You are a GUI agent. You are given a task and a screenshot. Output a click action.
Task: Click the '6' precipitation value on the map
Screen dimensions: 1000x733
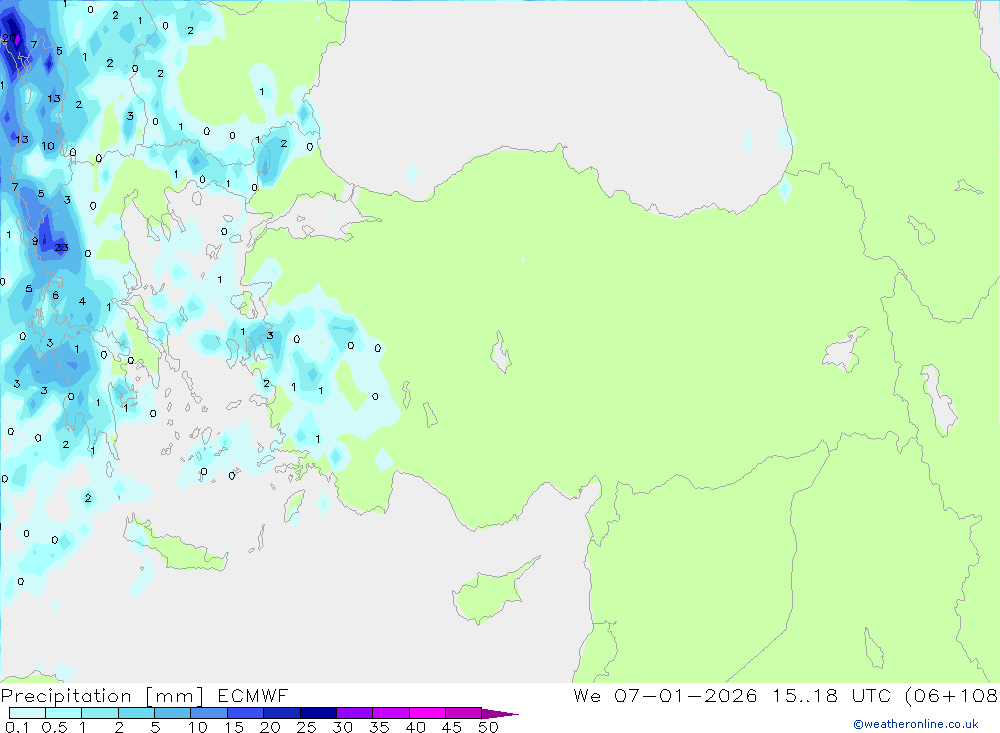pos(55,295)
